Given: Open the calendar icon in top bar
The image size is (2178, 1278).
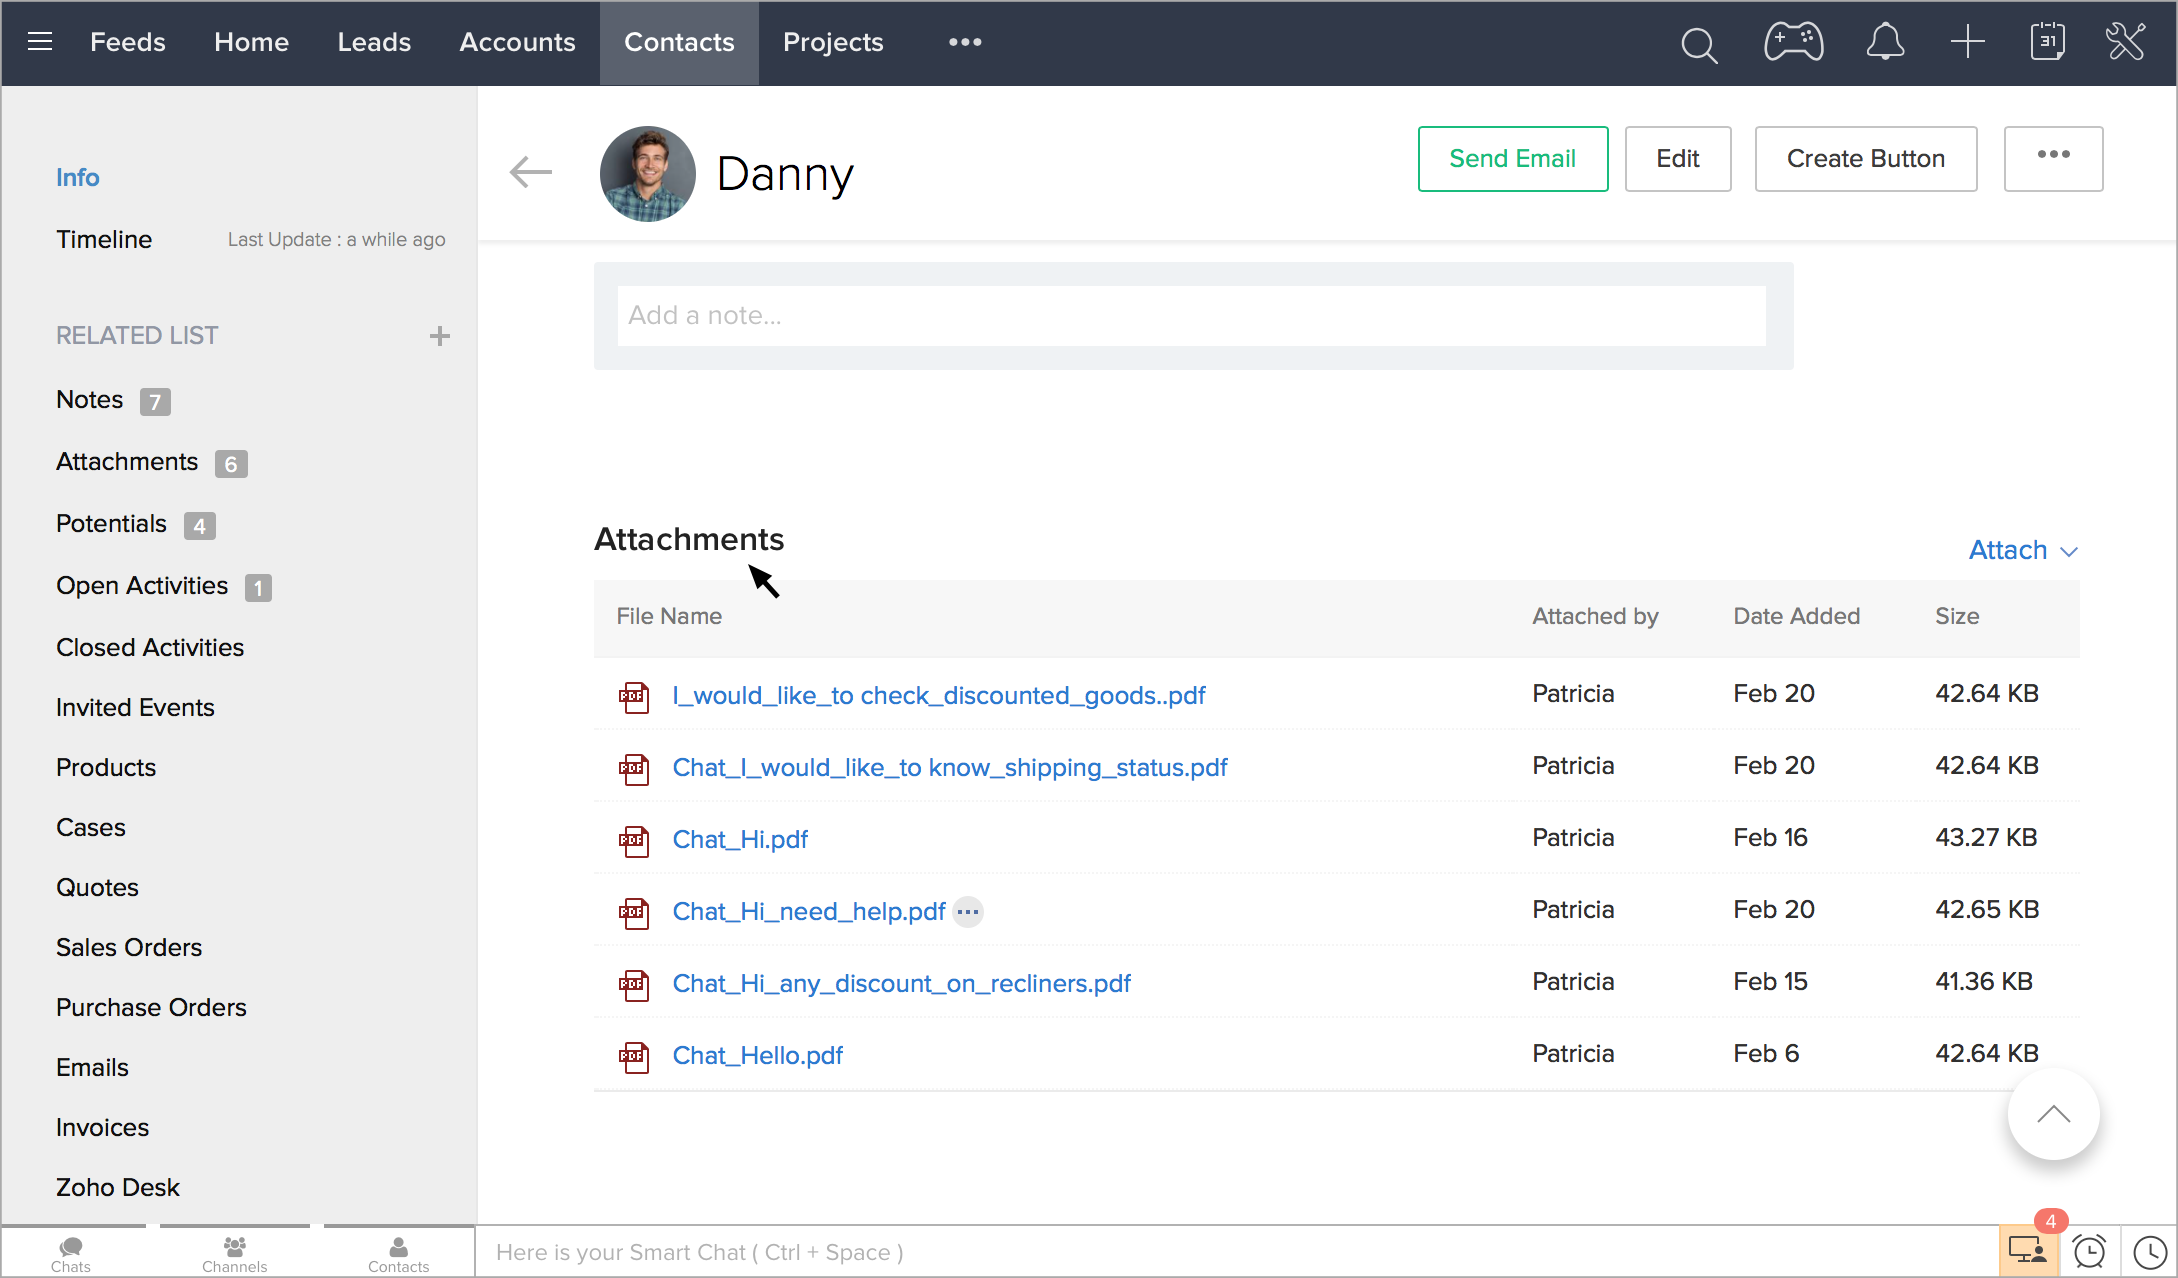Looking at the screenshot, I should [2047, 42].
